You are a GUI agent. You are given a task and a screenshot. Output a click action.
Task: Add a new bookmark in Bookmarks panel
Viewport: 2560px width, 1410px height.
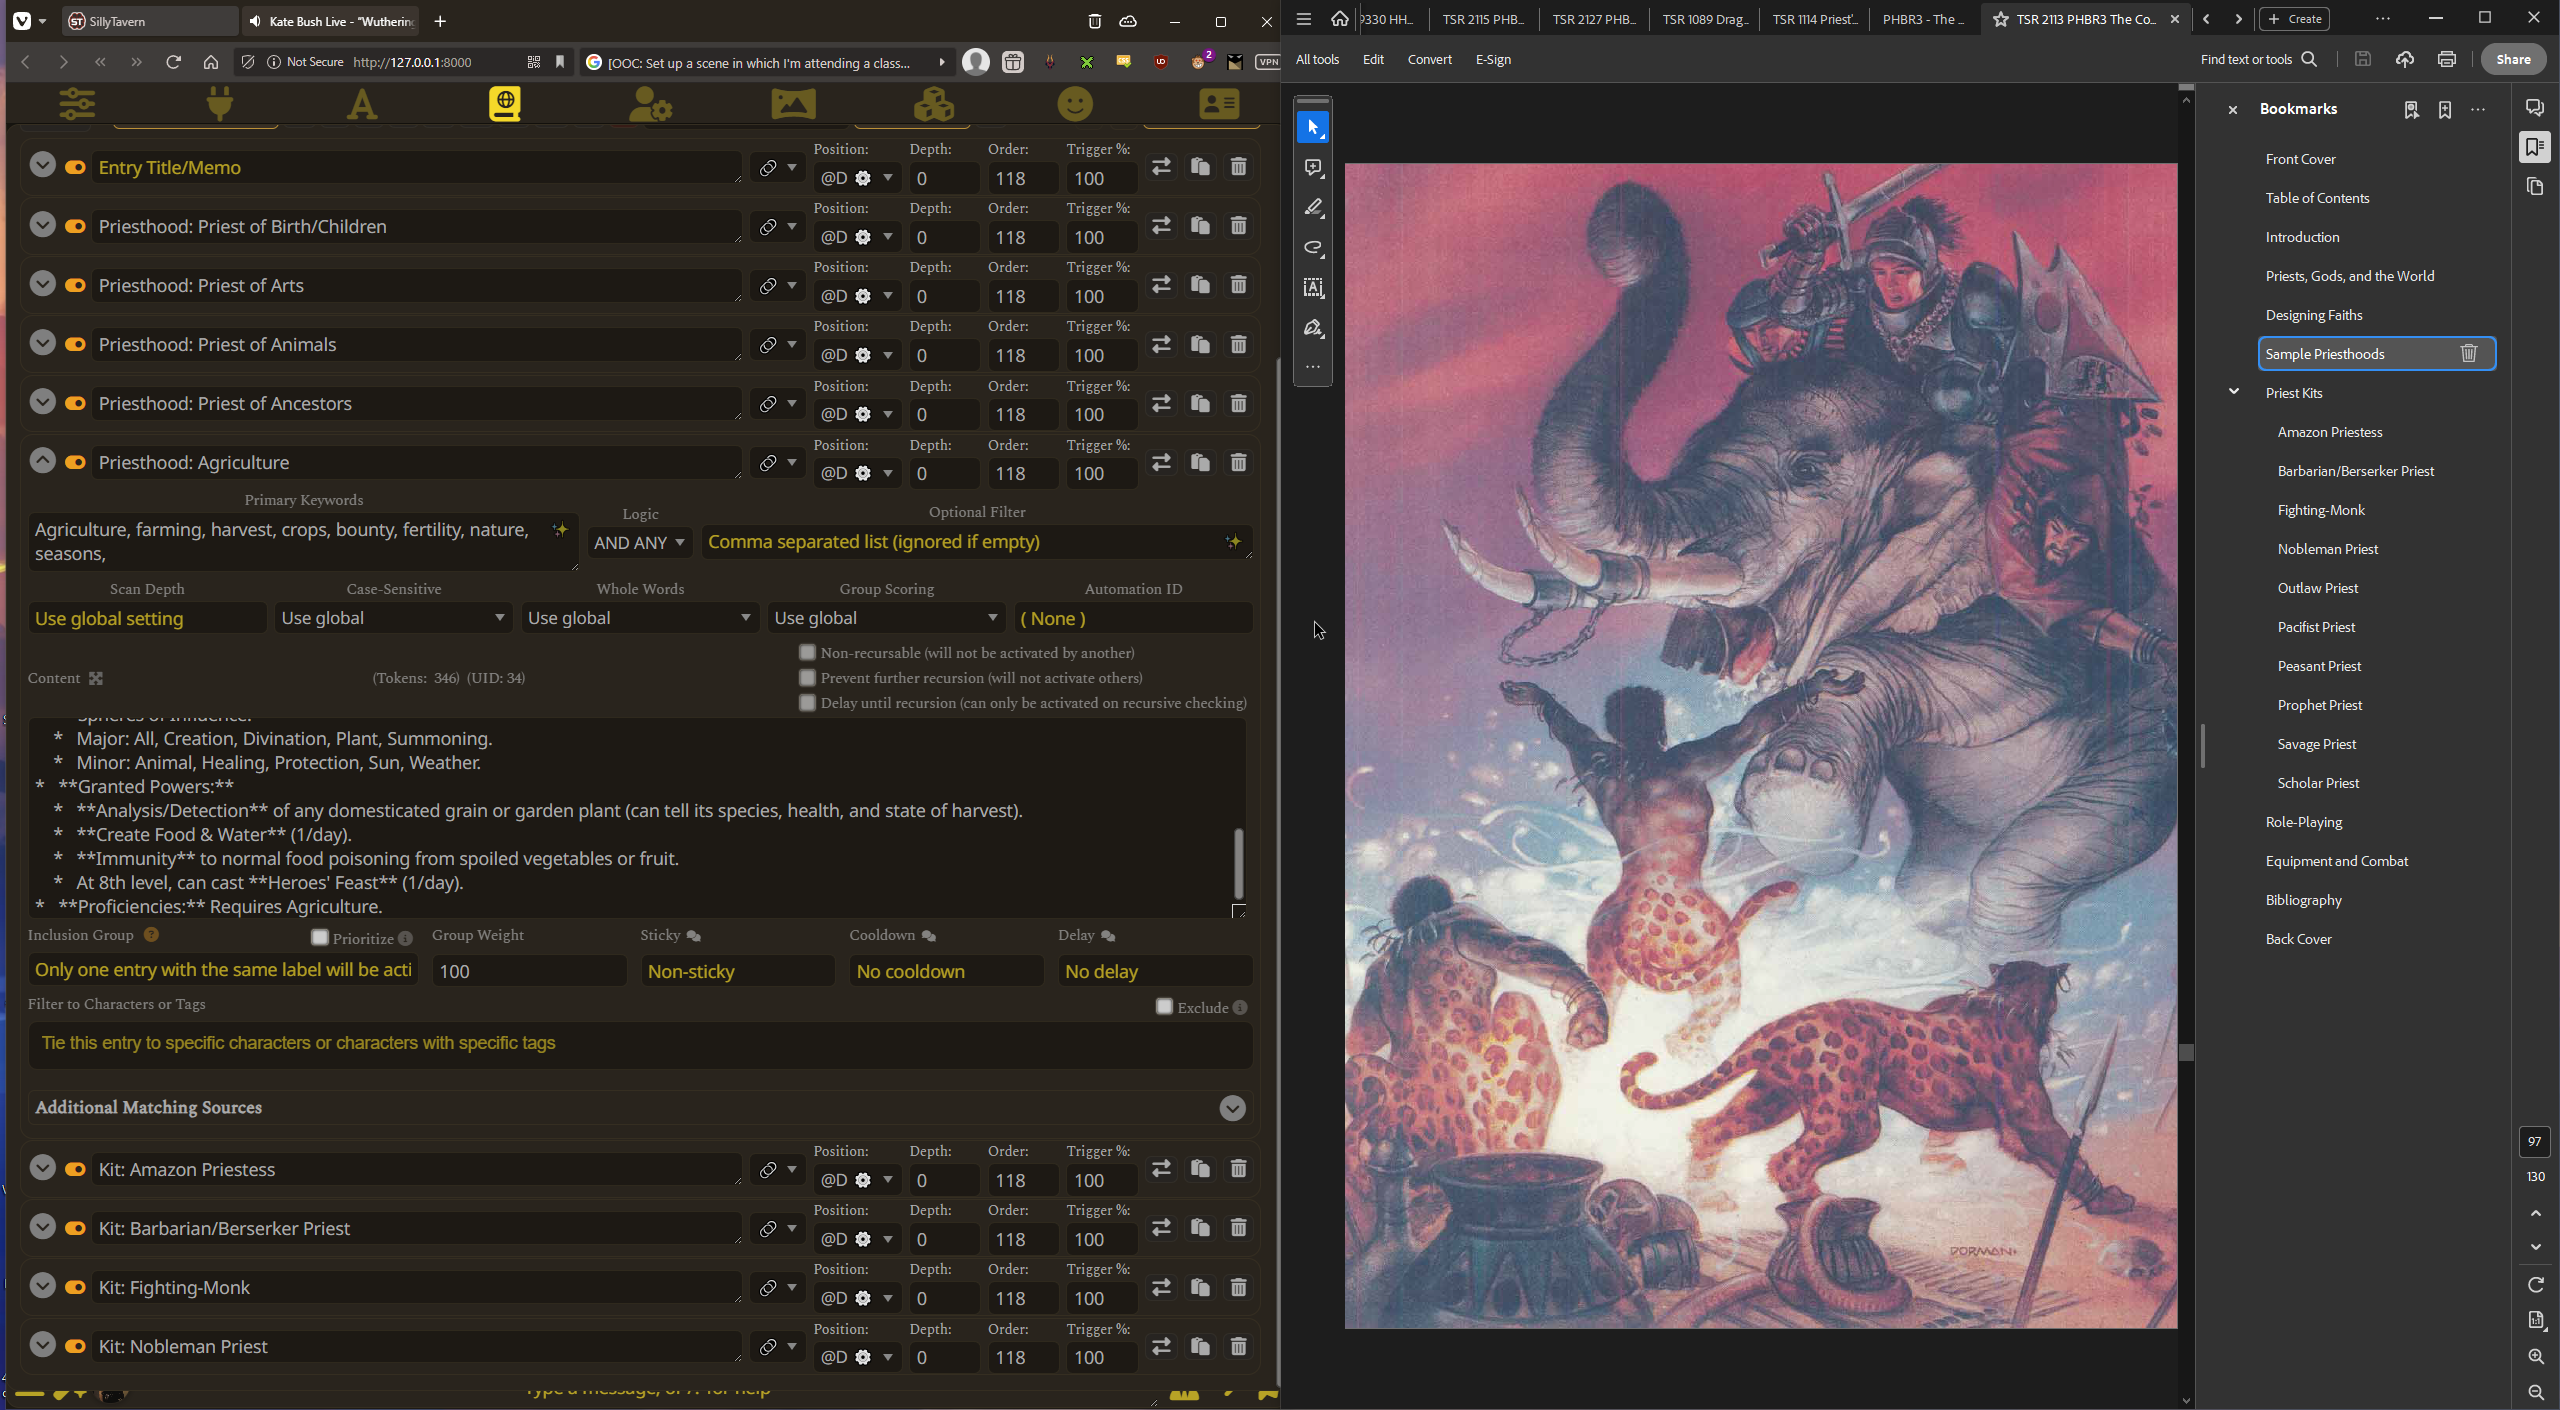coord(2444,109)
